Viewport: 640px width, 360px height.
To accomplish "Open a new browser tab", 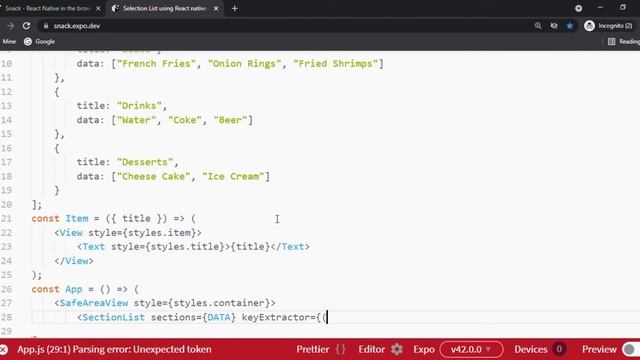I will point(235,9).
